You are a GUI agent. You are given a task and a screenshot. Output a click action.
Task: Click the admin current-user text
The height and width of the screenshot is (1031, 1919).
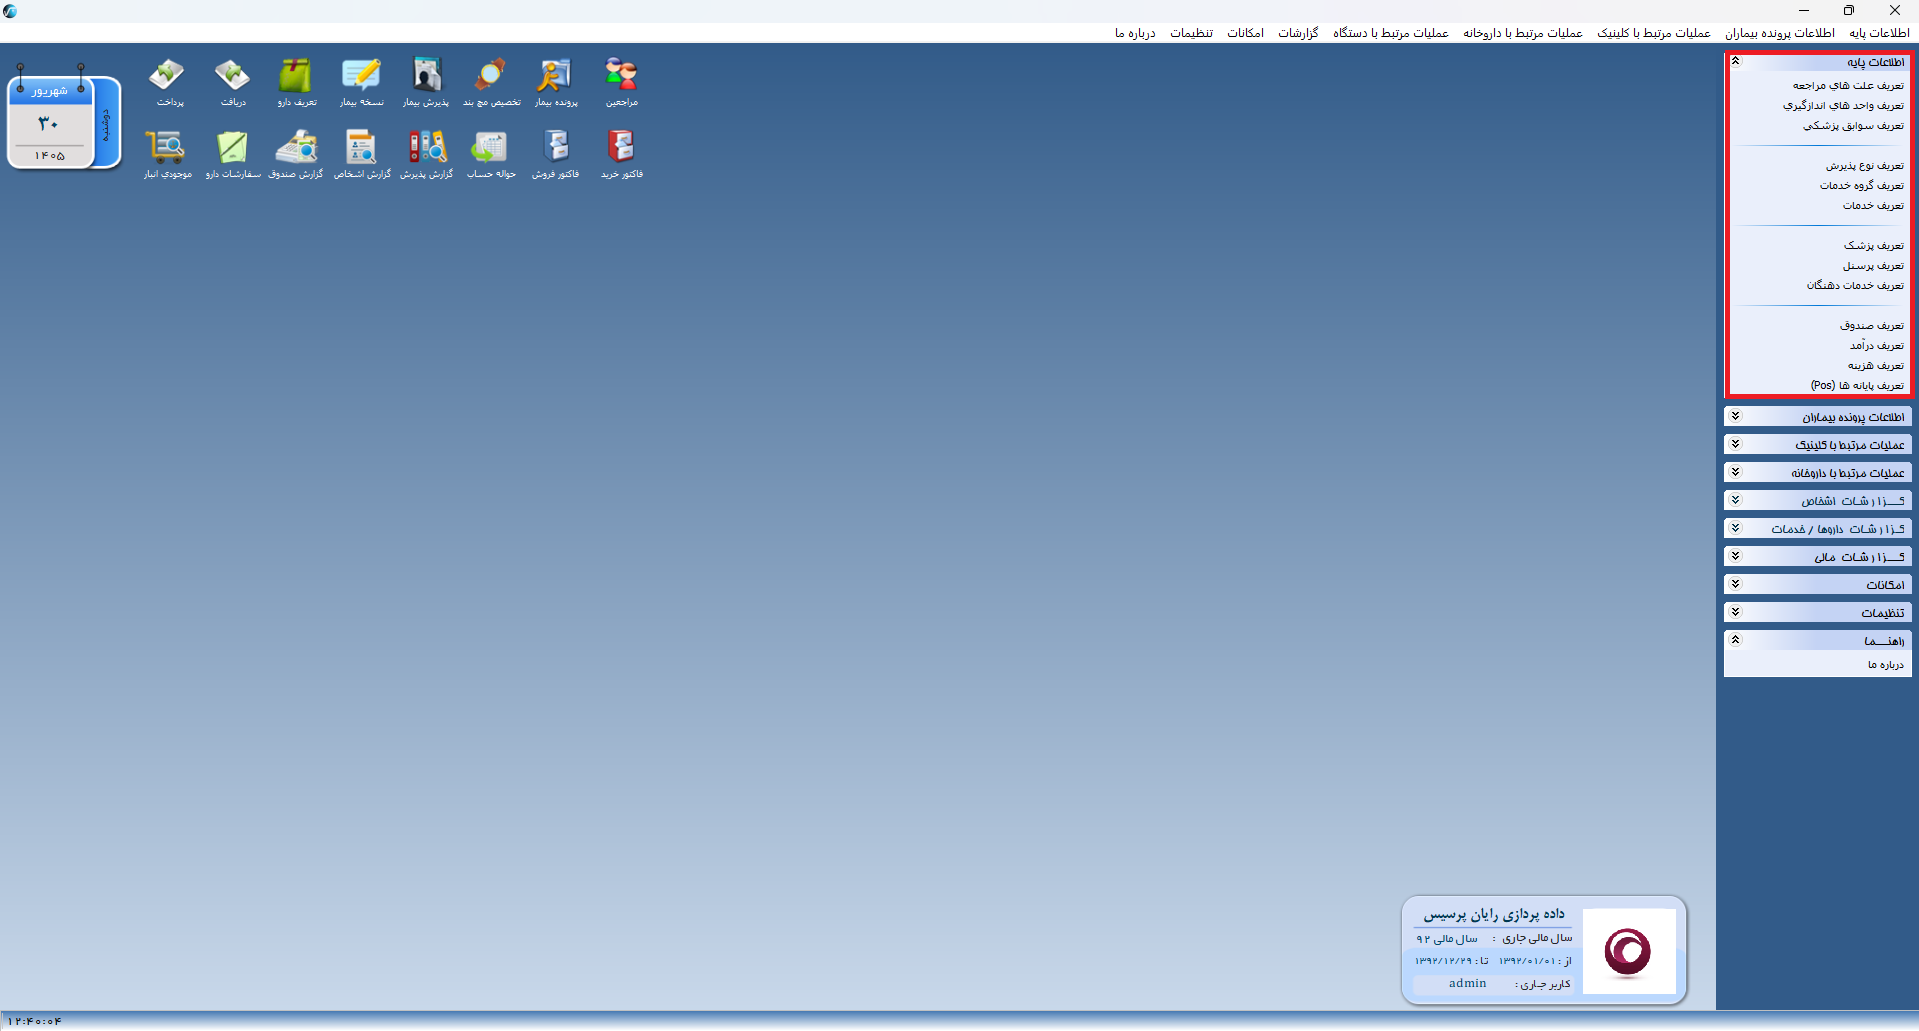pyautogui.click(x=1467, y=984)
